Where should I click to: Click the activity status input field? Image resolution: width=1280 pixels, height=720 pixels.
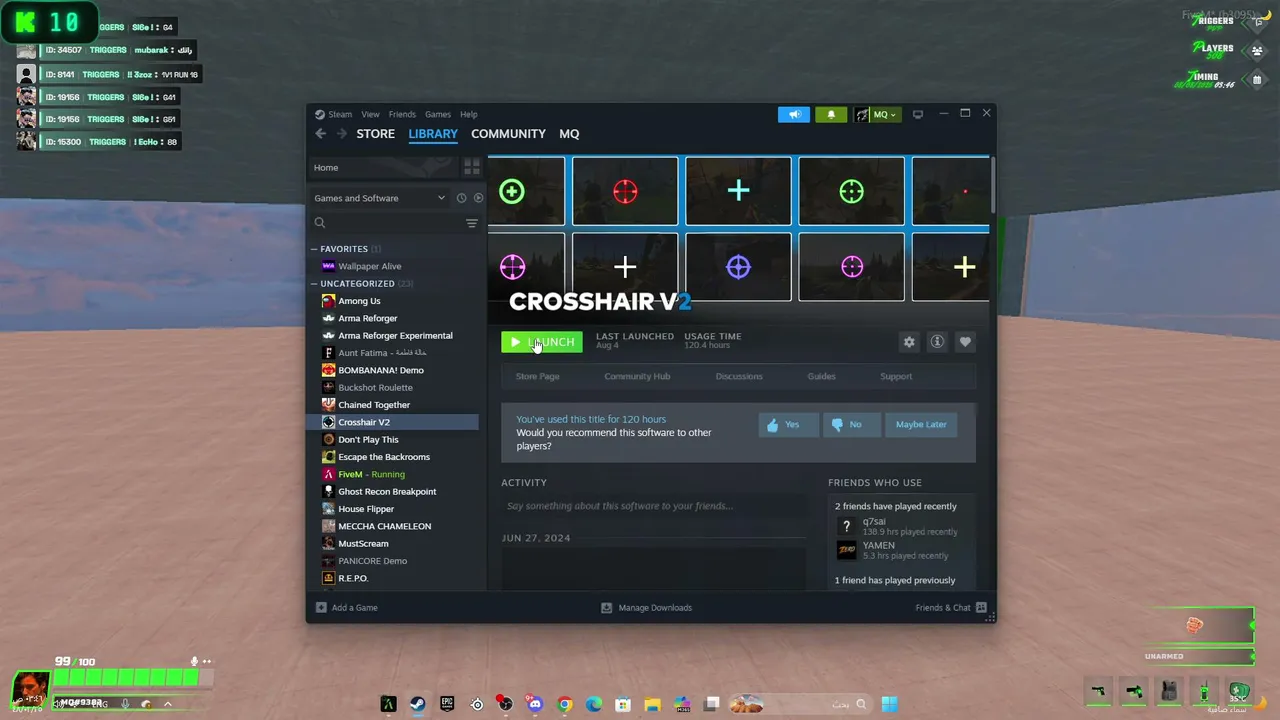(653, 506)
